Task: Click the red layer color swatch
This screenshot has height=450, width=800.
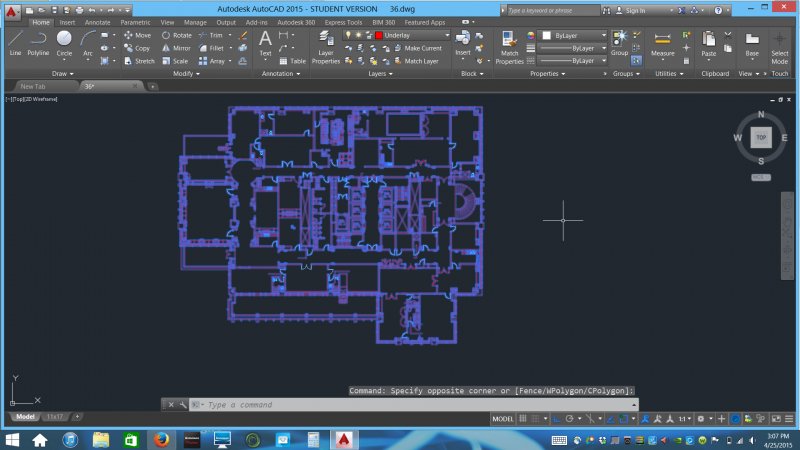Action: click(379, 35)
